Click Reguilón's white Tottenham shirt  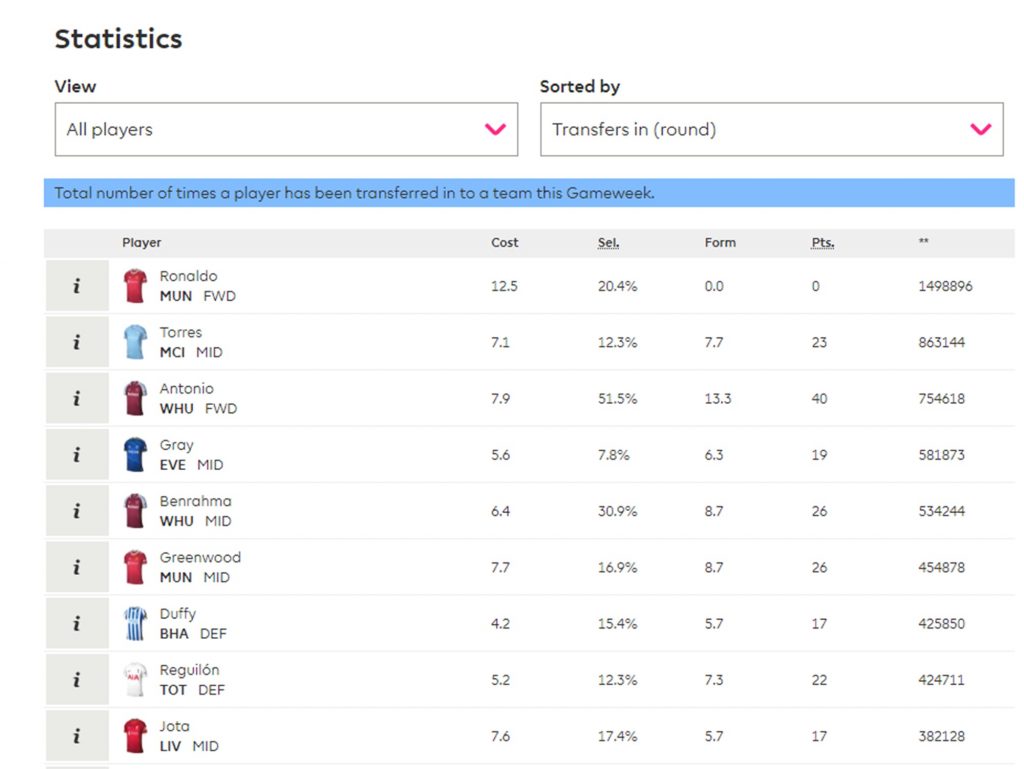pos(135,680)
